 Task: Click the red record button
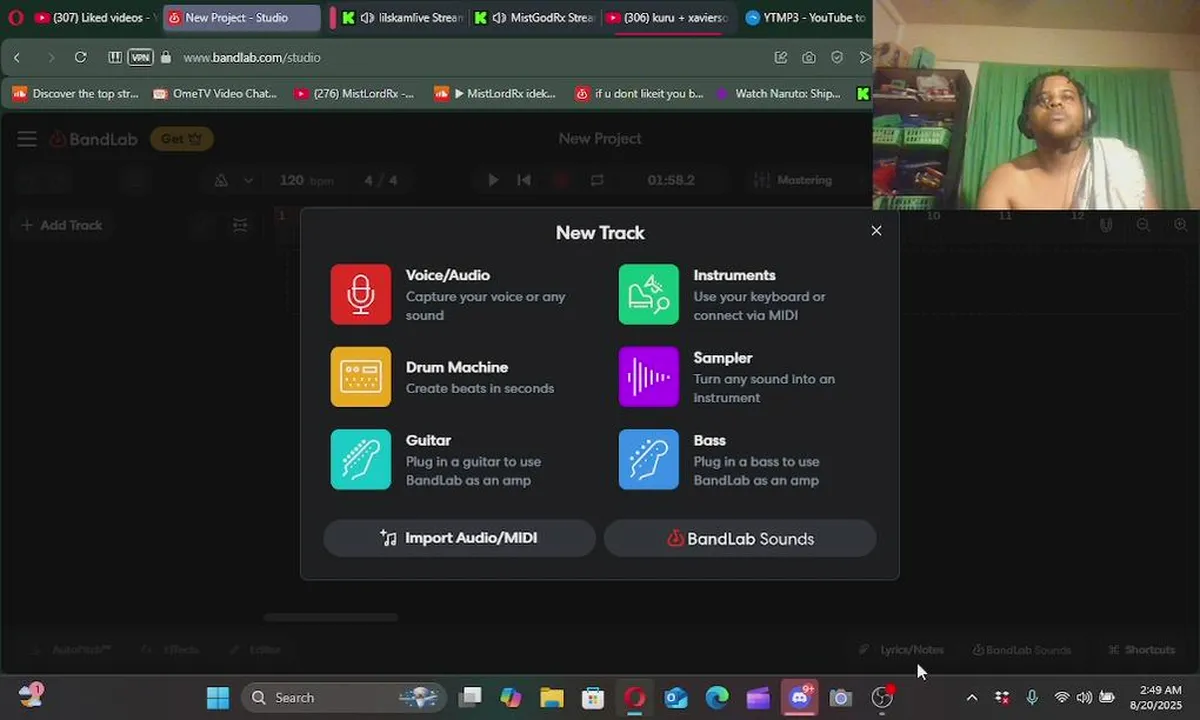(560, 180)
